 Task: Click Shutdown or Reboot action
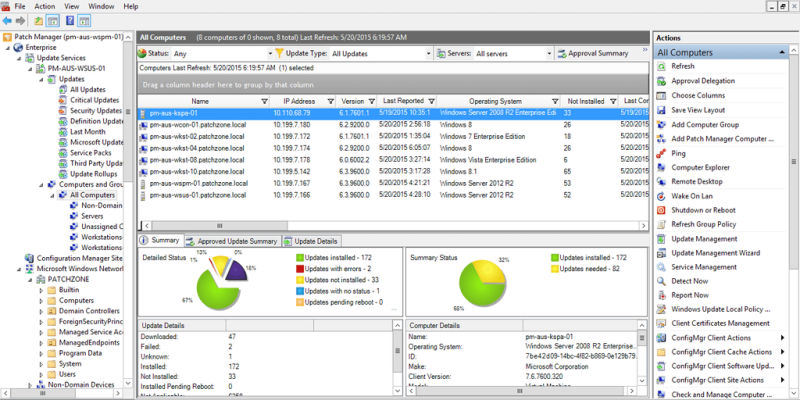point(703,210)
